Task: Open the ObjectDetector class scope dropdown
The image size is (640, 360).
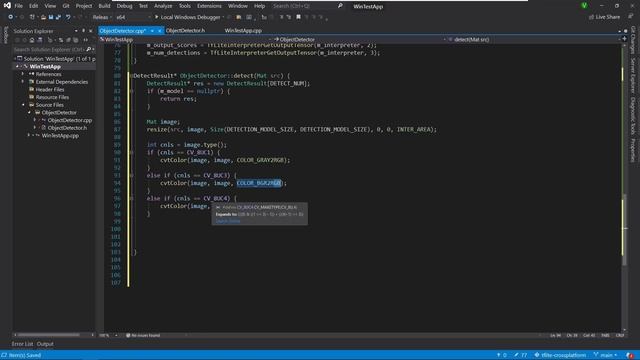Action: [360, 40]
